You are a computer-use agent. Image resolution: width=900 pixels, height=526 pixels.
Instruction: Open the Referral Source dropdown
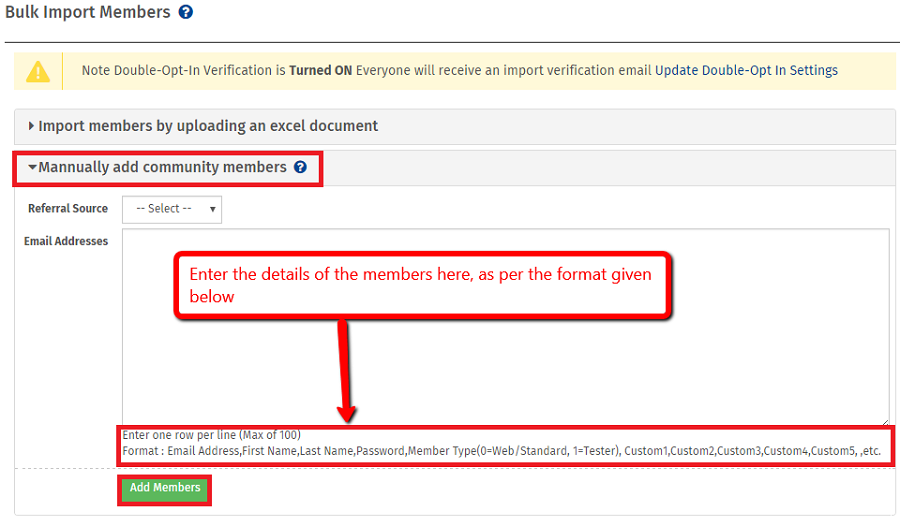pyautogui.click(x=172, y=209)
